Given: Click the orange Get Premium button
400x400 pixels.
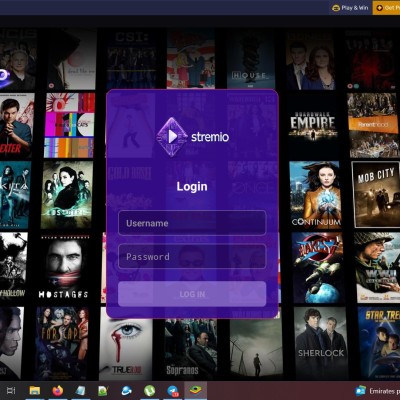Looking at the screenshot, I should [x=386, y=7].
